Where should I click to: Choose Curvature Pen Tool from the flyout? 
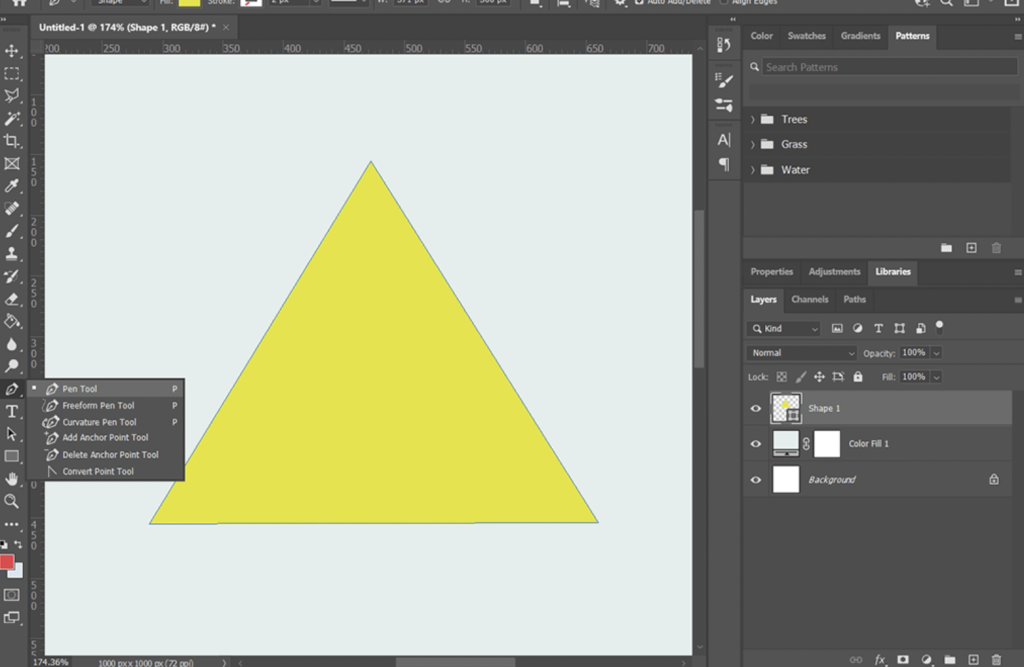coord(99,422)
